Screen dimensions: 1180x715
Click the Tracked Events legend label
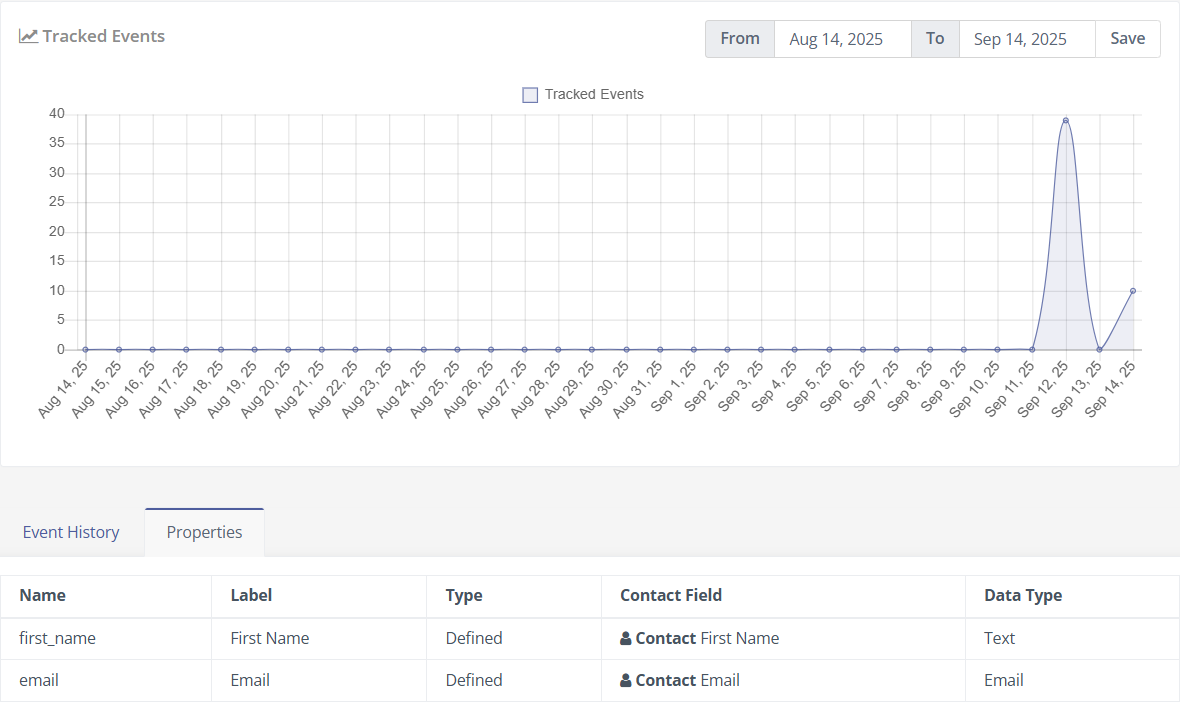pos(594,94)
